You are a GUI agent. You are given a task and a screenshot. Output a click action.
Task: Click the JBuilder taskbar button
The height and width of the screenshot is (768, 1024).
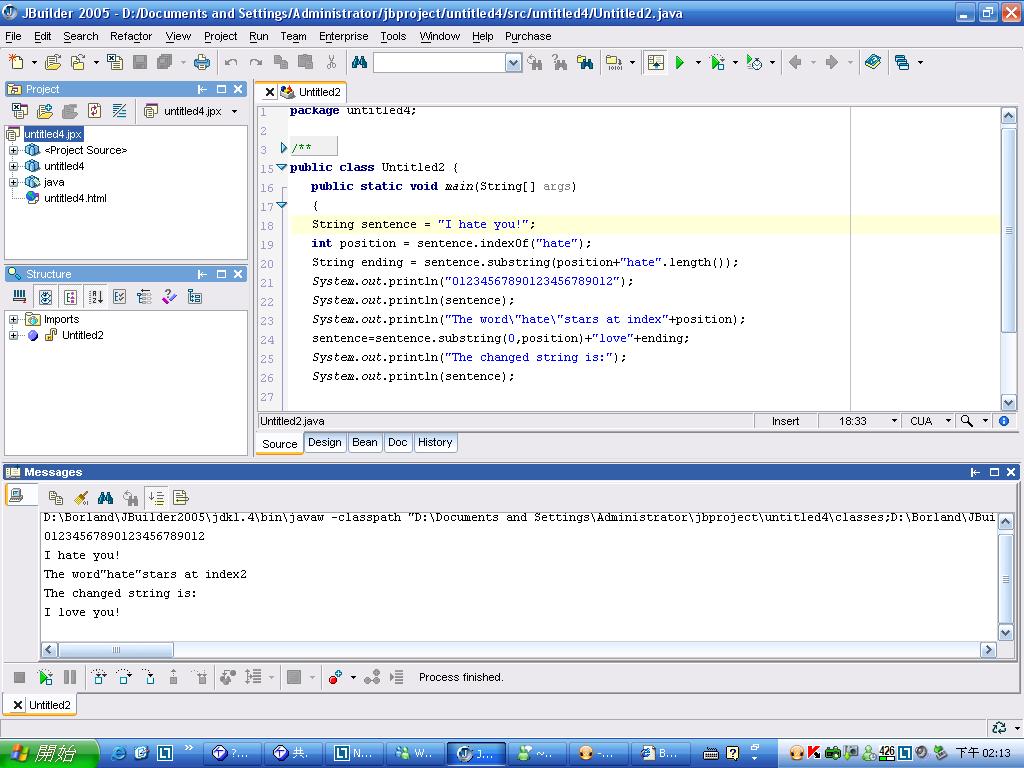pyautogui.click(x=476, y=754)
